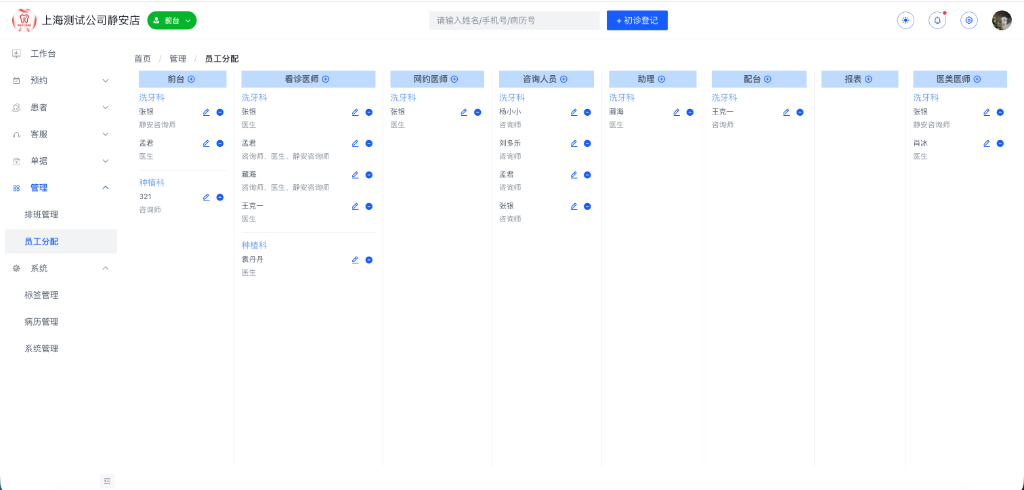The height and width of the screenshot is (490, 1024).
Task: Remove 杨小小 from the 咨询人员 column
Action: coord(587,112)
